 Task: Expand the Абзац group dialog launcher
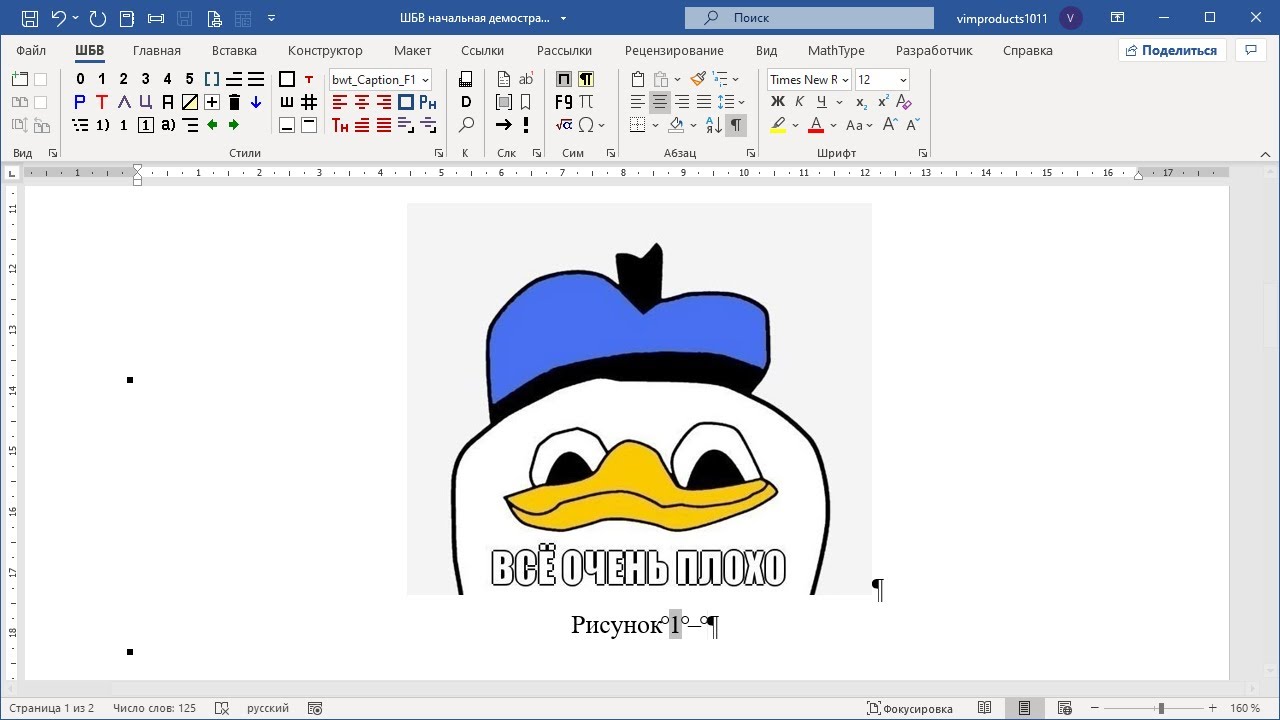click(x=750, y=153)
